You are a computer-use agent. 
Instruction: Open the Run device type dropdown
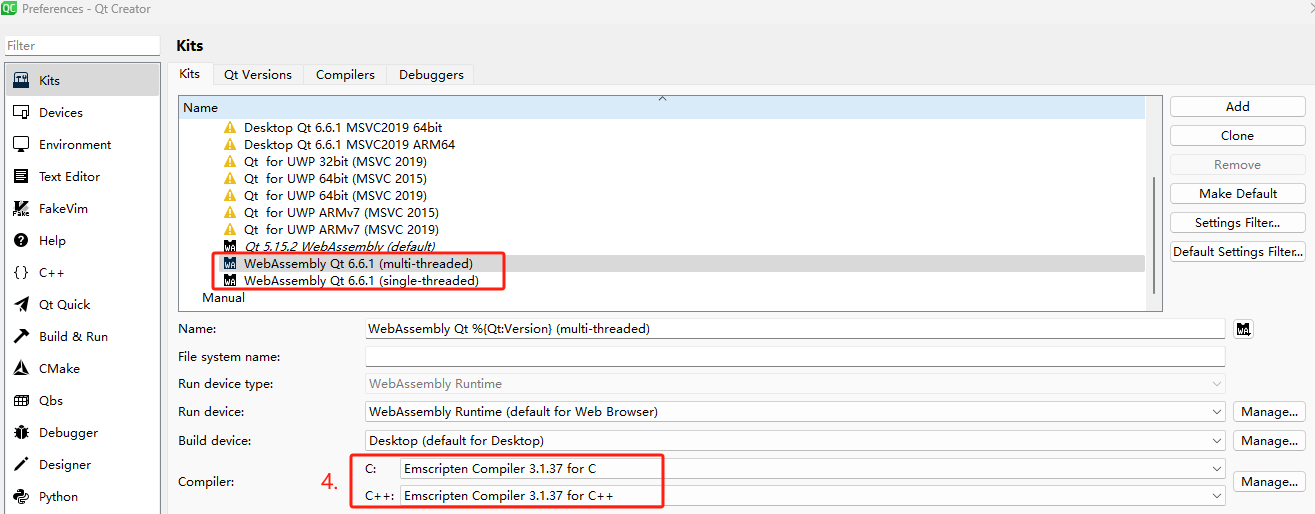796,384
